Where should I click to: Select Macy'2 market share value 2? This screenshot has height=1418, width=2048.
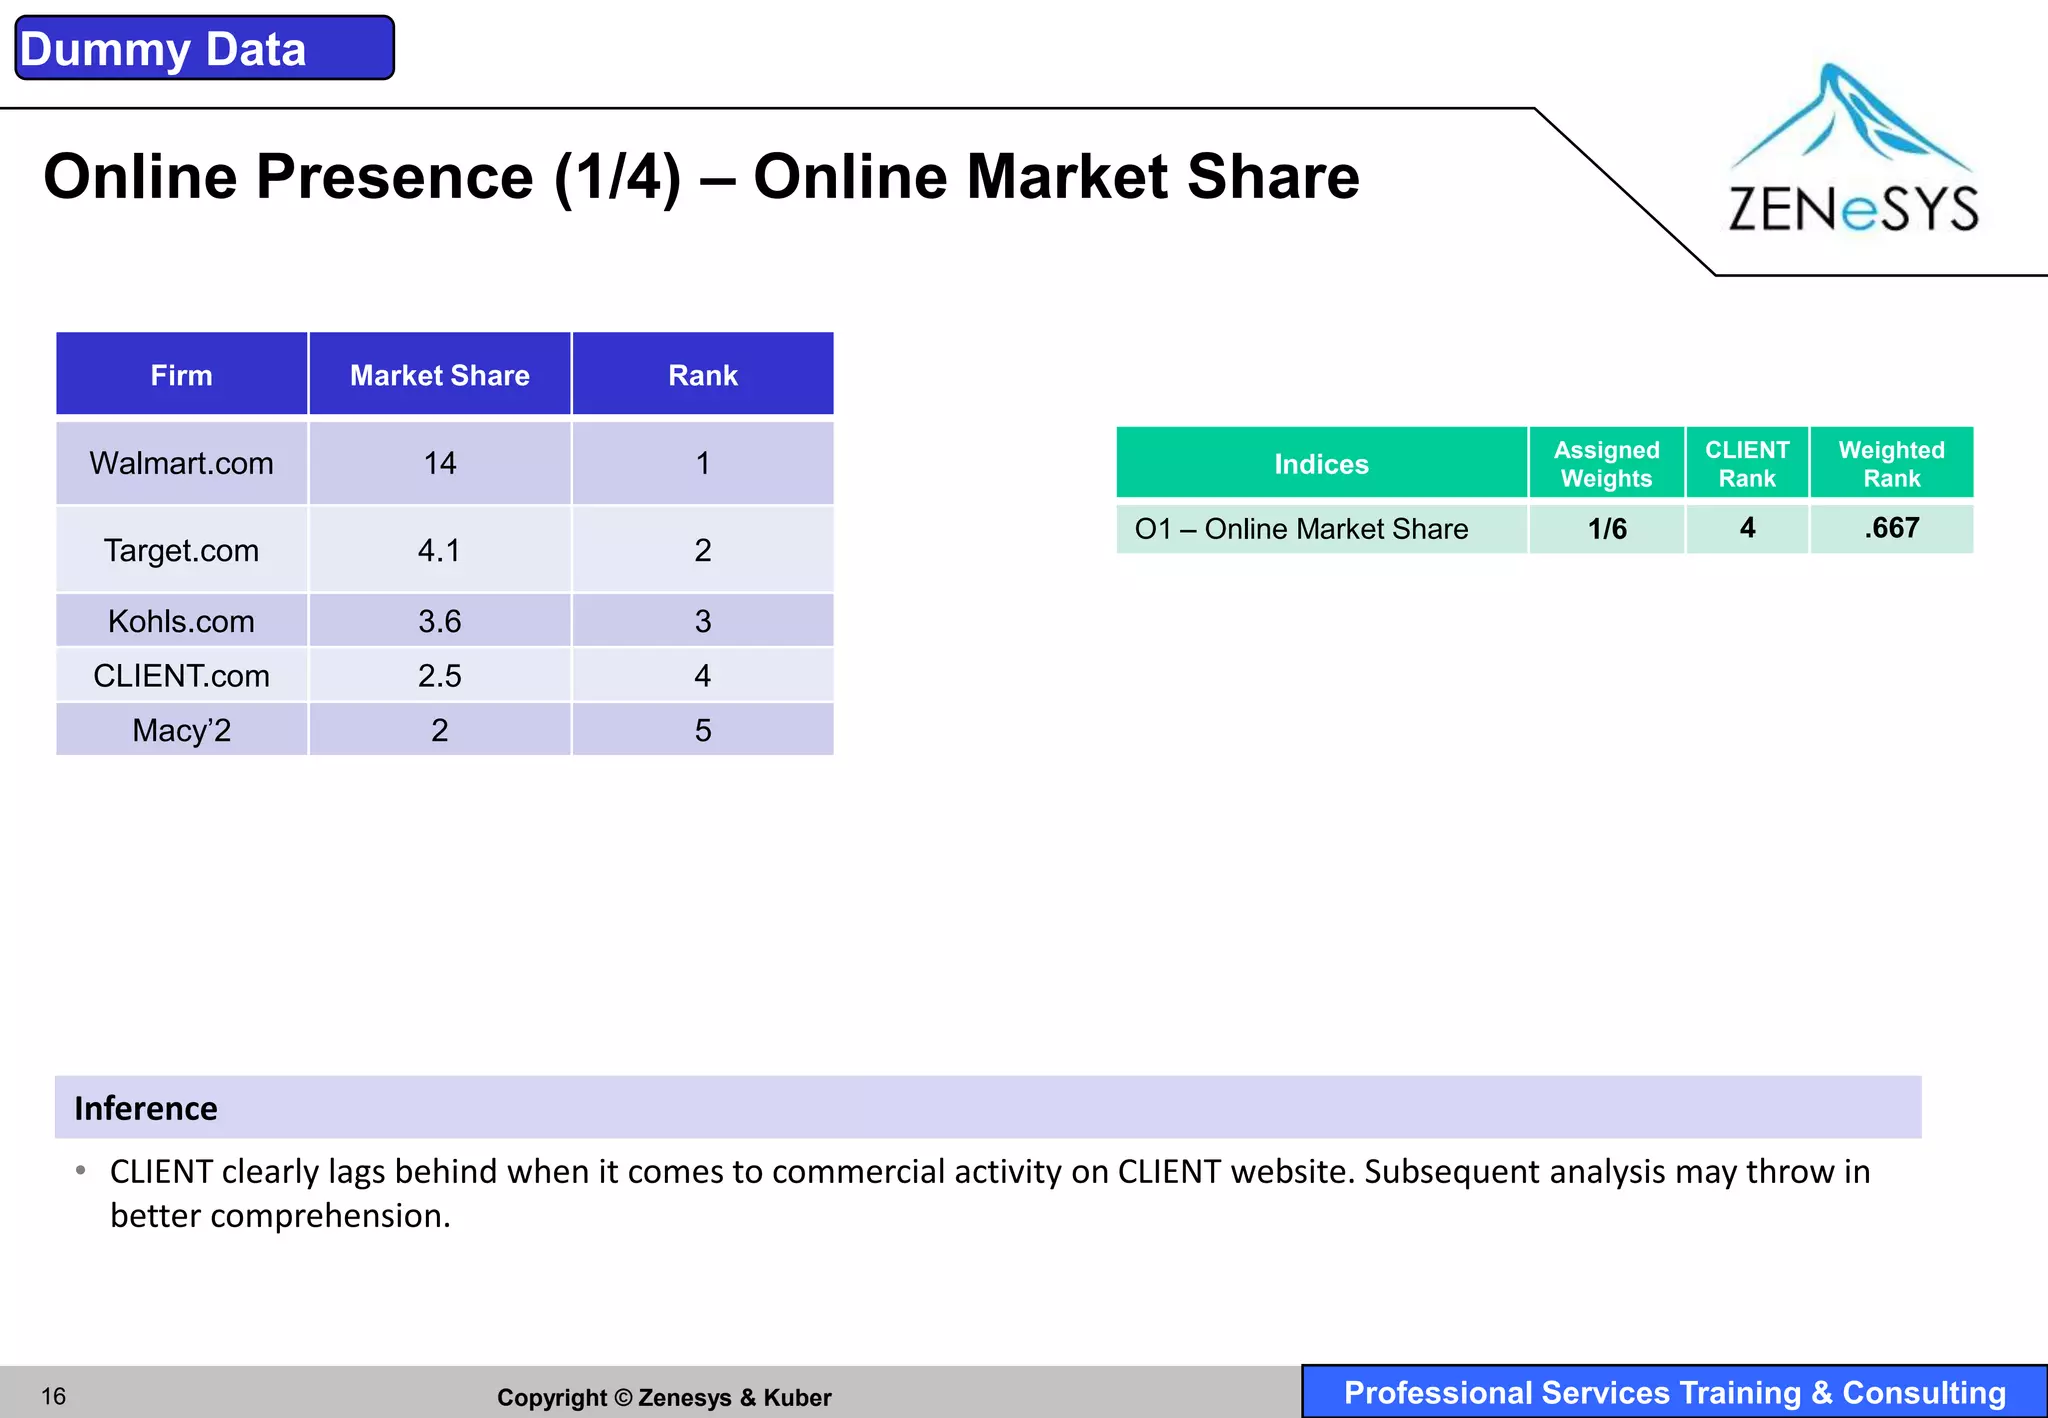pyautogui.click(x=440, y=730)
